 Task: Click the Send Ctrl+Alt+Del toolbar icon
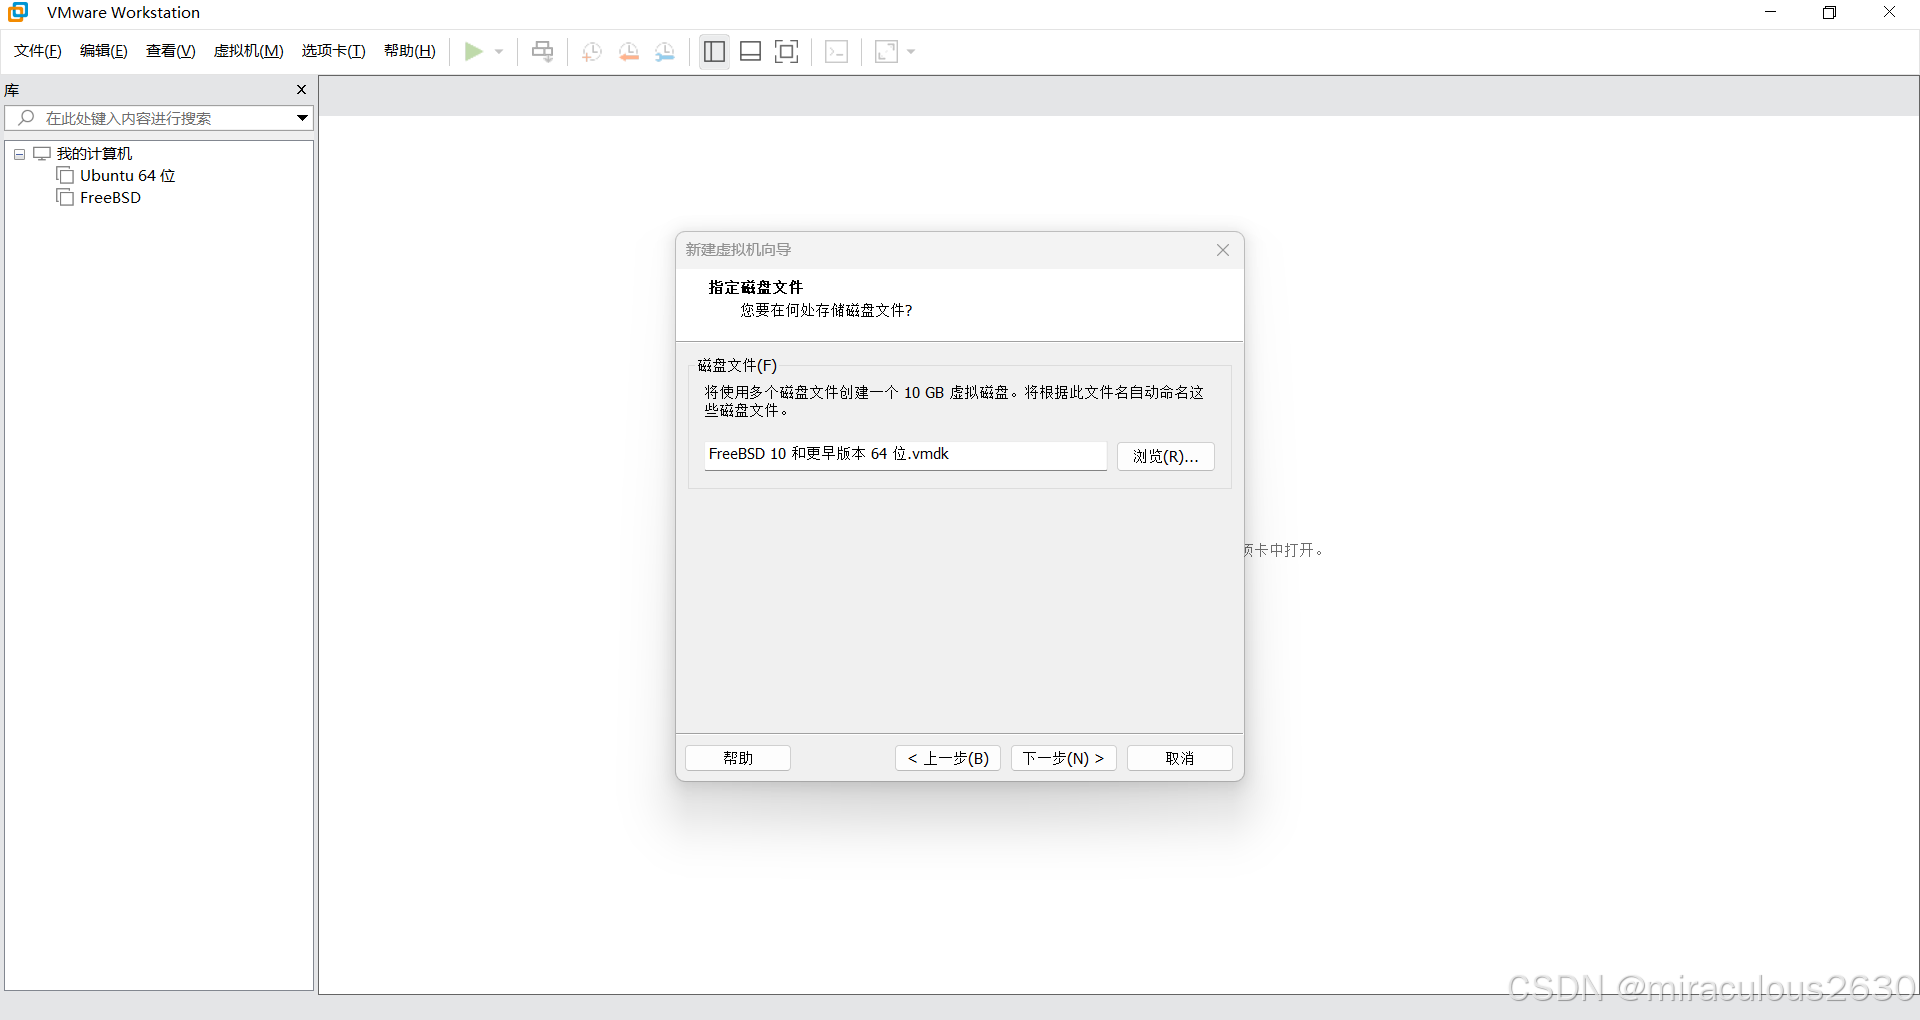[543, 51]
